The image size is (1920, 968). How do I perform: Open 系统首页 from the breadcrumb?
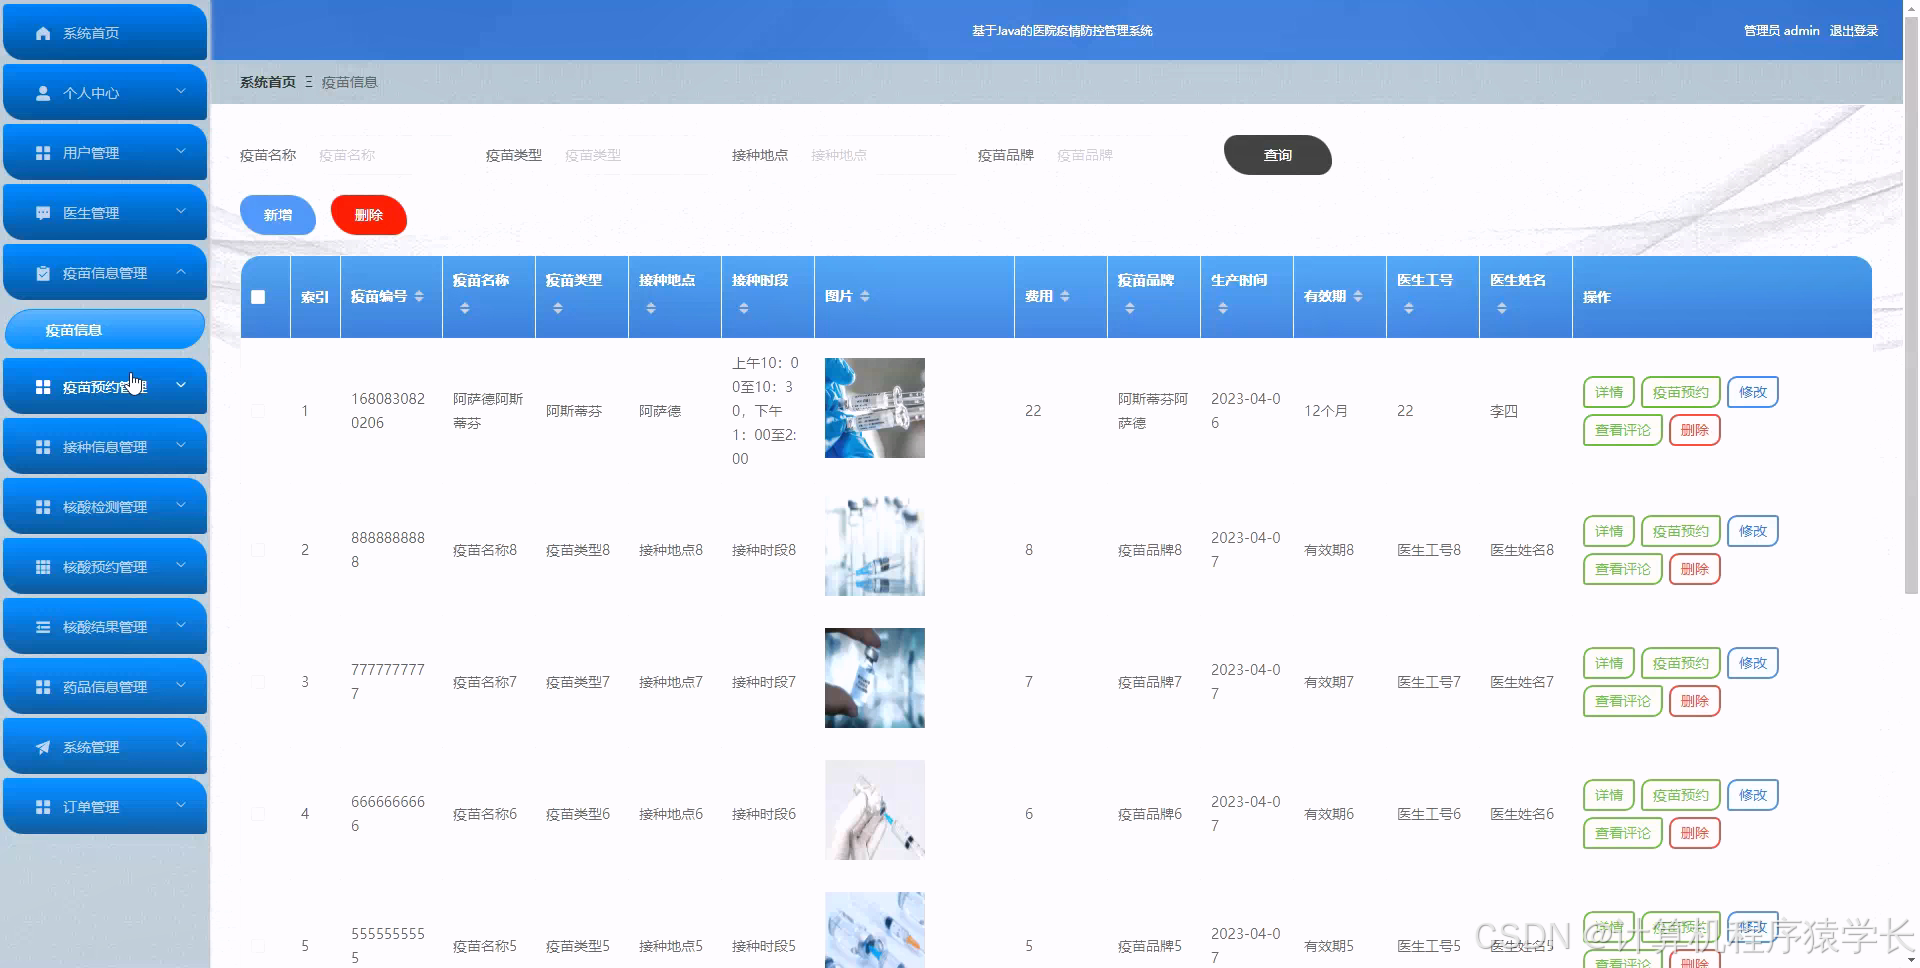click(266, 81)
